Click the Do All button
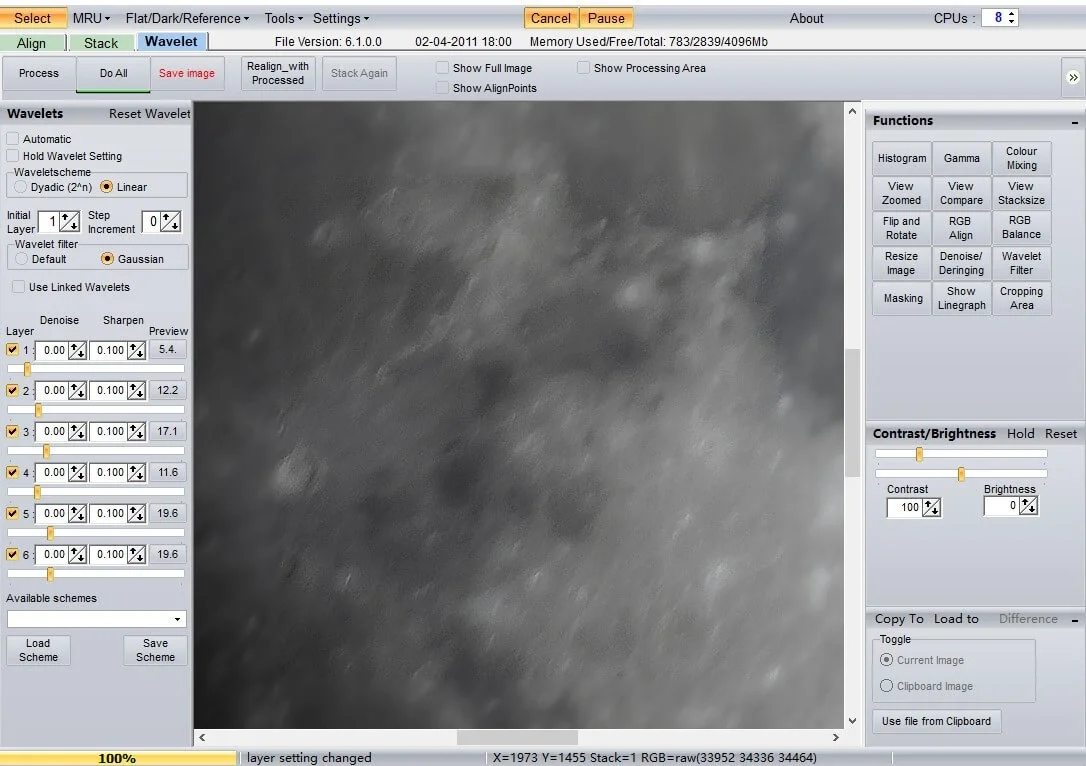The width and height of the screenshot is (1086, 766). (114, 73)
